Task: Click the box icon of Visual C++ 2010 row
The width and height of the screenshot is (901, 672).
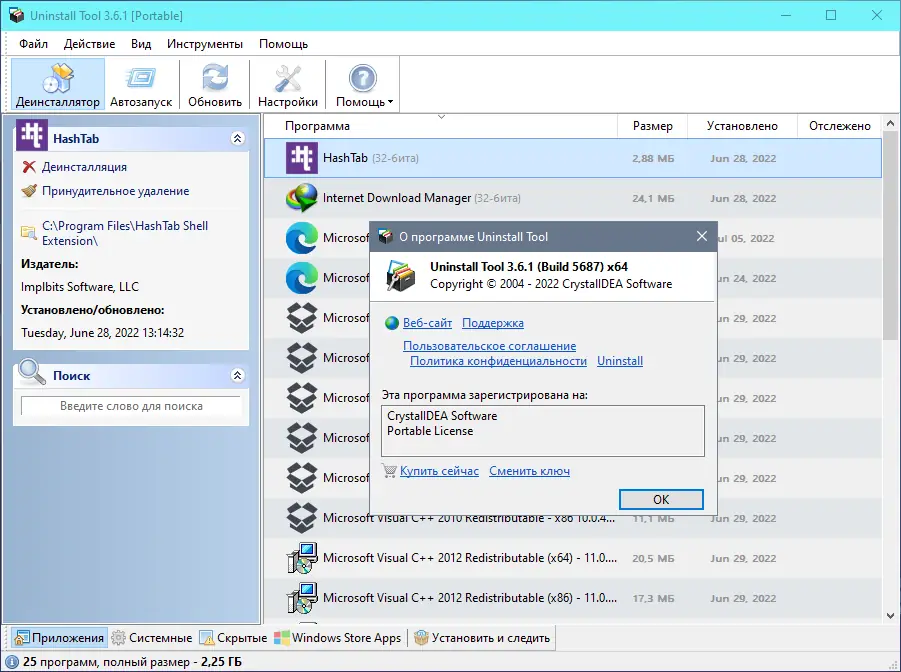Action: pos(302,519)
